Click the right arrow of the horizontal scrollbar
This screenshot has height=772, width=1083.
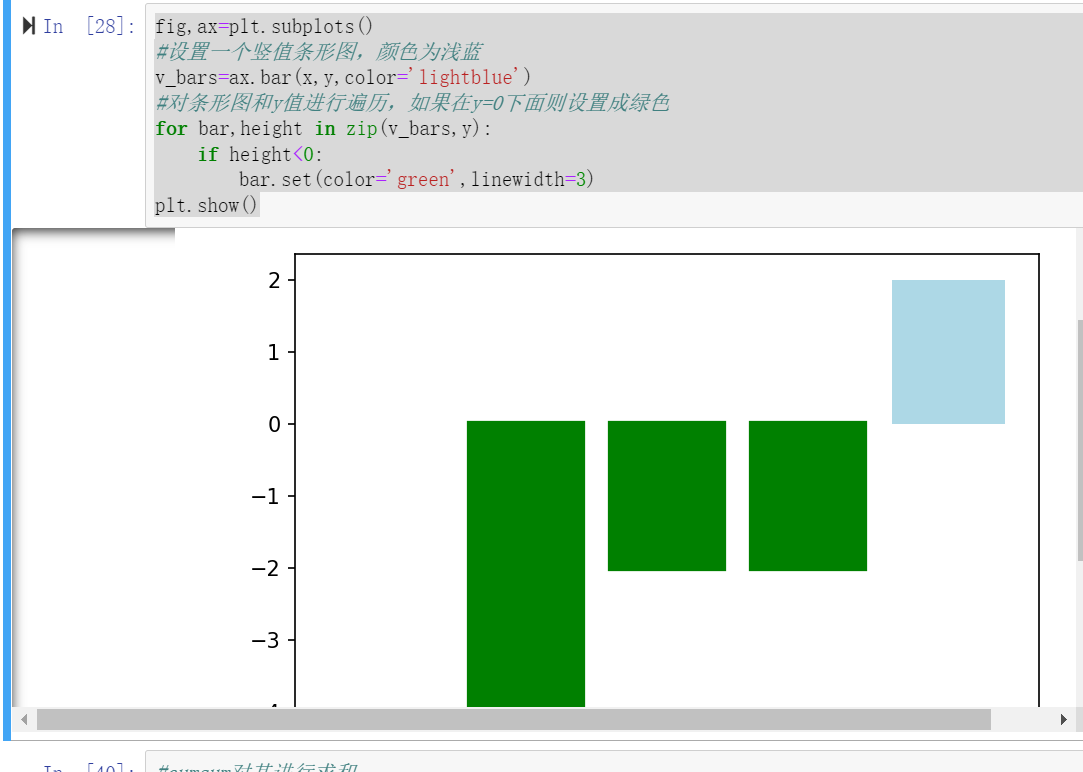pyautogui.click(x=1066, y=719)
